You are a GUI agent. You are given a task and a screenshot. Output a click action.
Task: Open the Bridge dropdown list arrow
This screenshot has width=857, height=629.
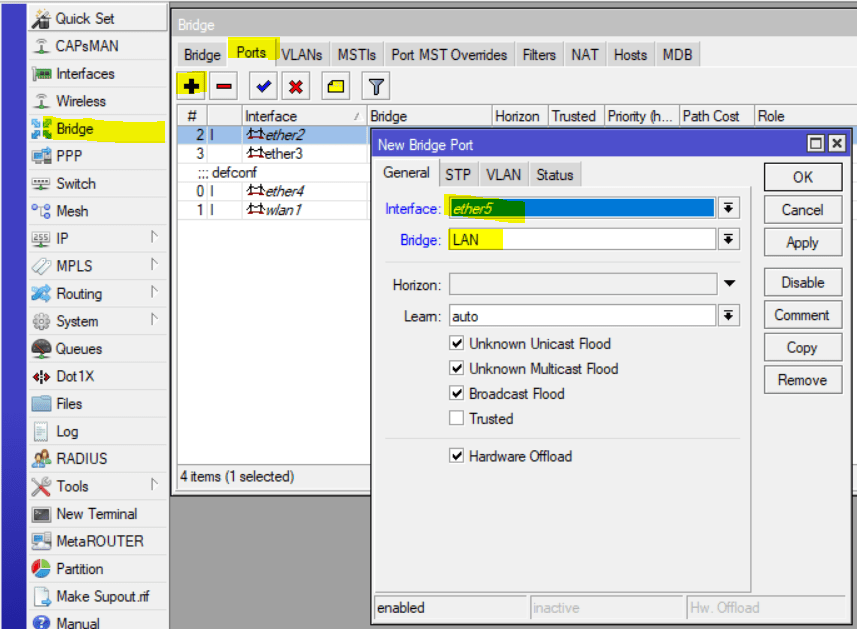[x=729, y=240]
